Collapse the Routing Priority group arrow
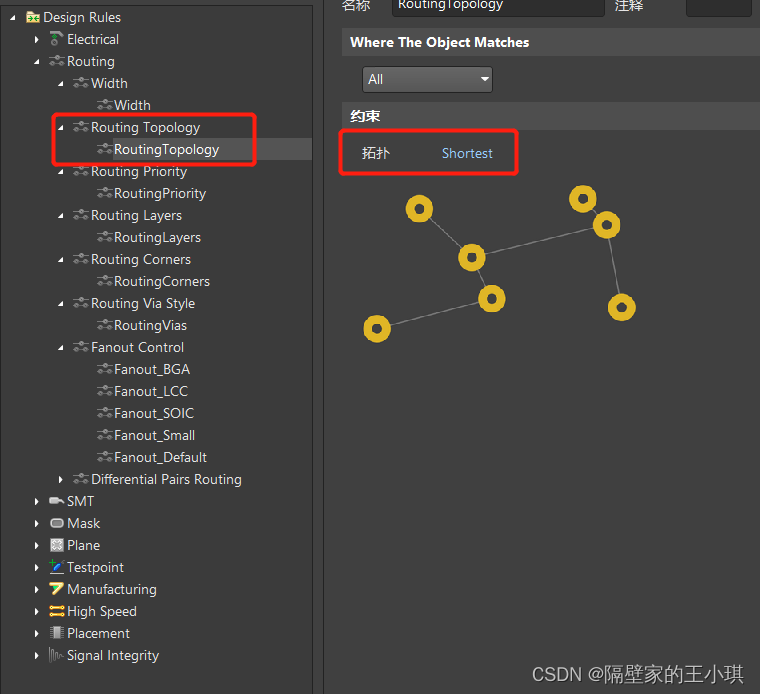The height and width of the screenshot is (694, 760). [x=61, y=172]
